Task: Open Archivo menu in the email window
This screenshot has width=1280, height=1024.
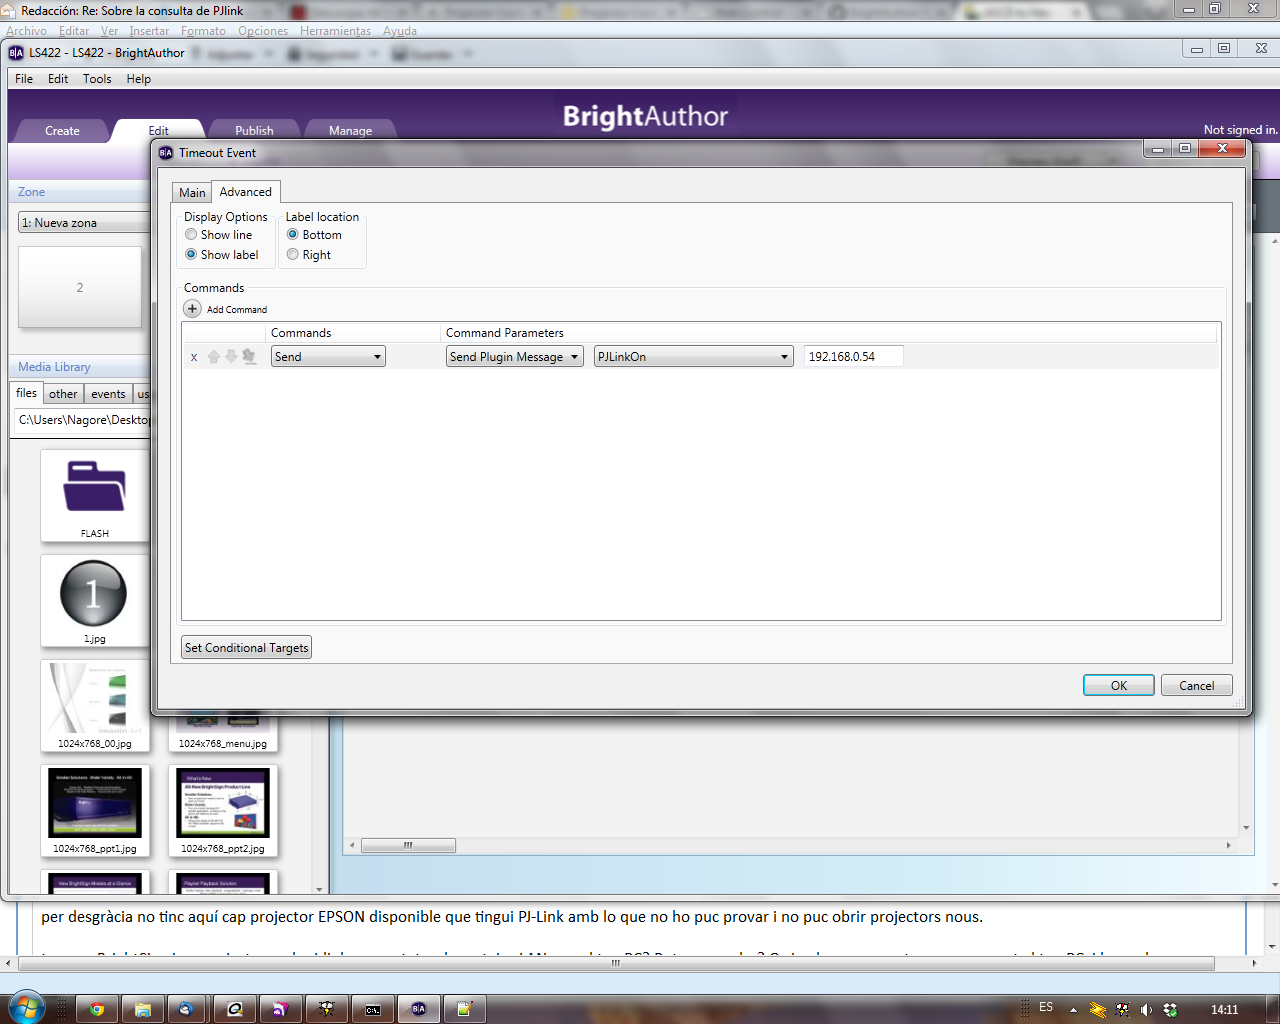Action: click(x=26, y=31)
